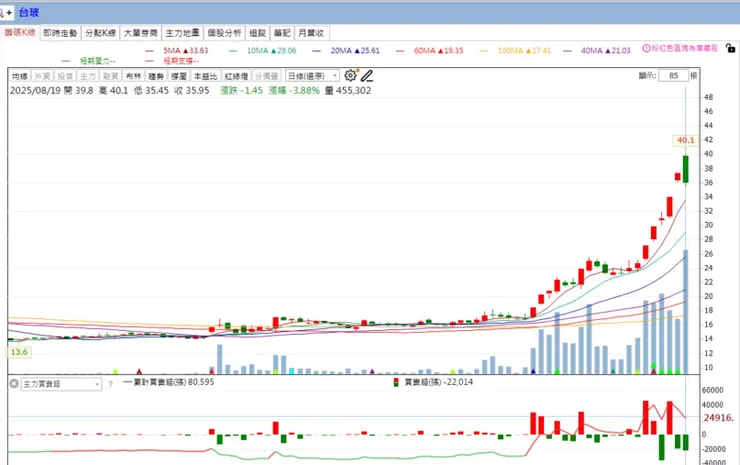This screenshot has height=465, width=740.
Task: Switch to the 即時走勢 tab
Action: click(60, 33)
